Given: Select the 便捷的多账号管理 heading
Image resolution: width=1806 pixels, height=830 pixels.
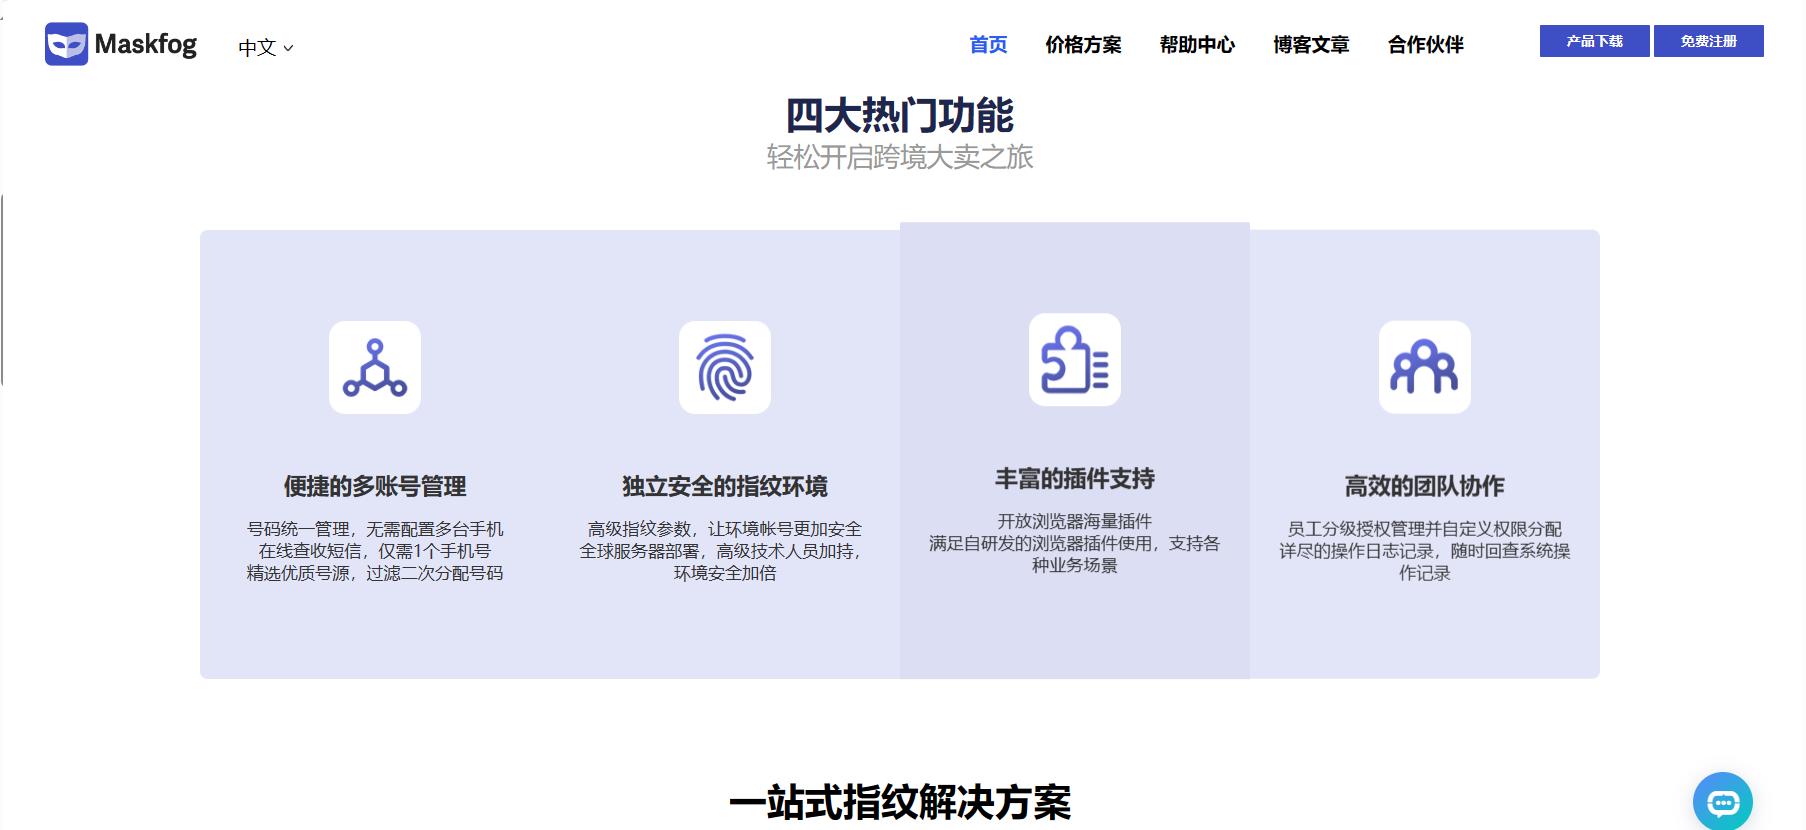Looking at the screenshot, I should tap(375, 486).
